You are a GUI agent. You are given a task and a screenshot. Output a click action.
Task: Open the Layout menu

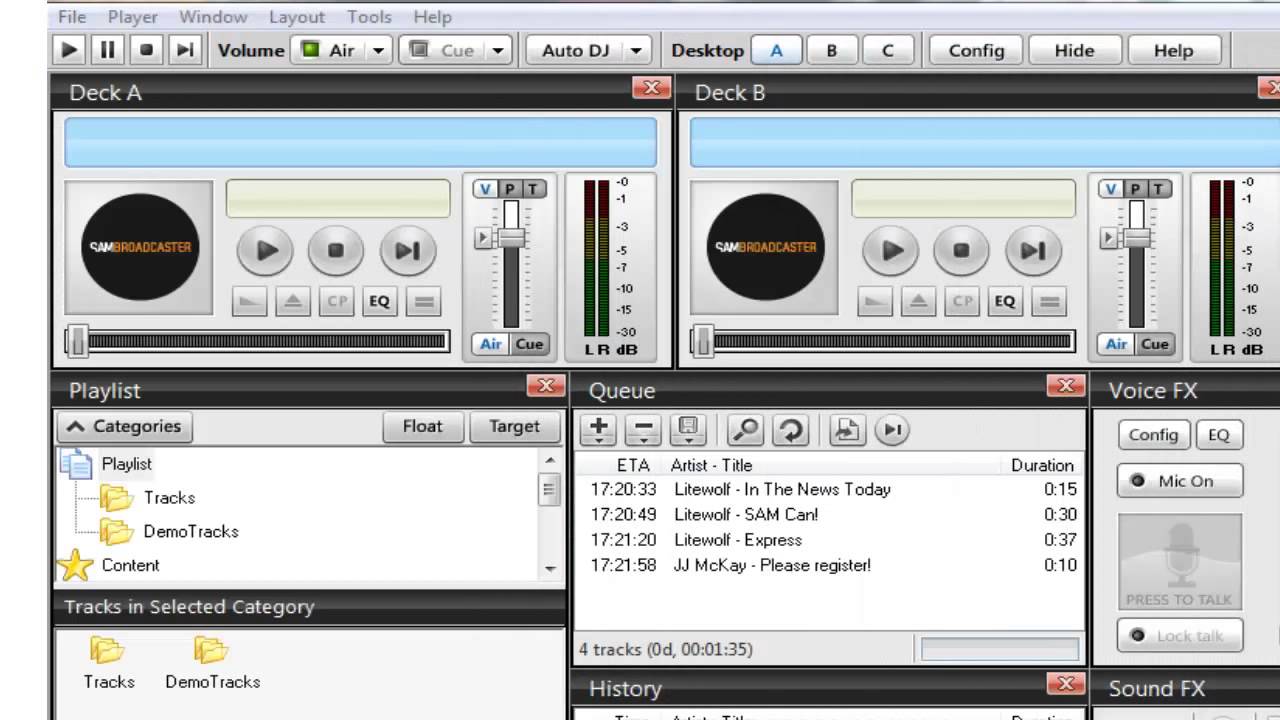(x=297, y=17)
